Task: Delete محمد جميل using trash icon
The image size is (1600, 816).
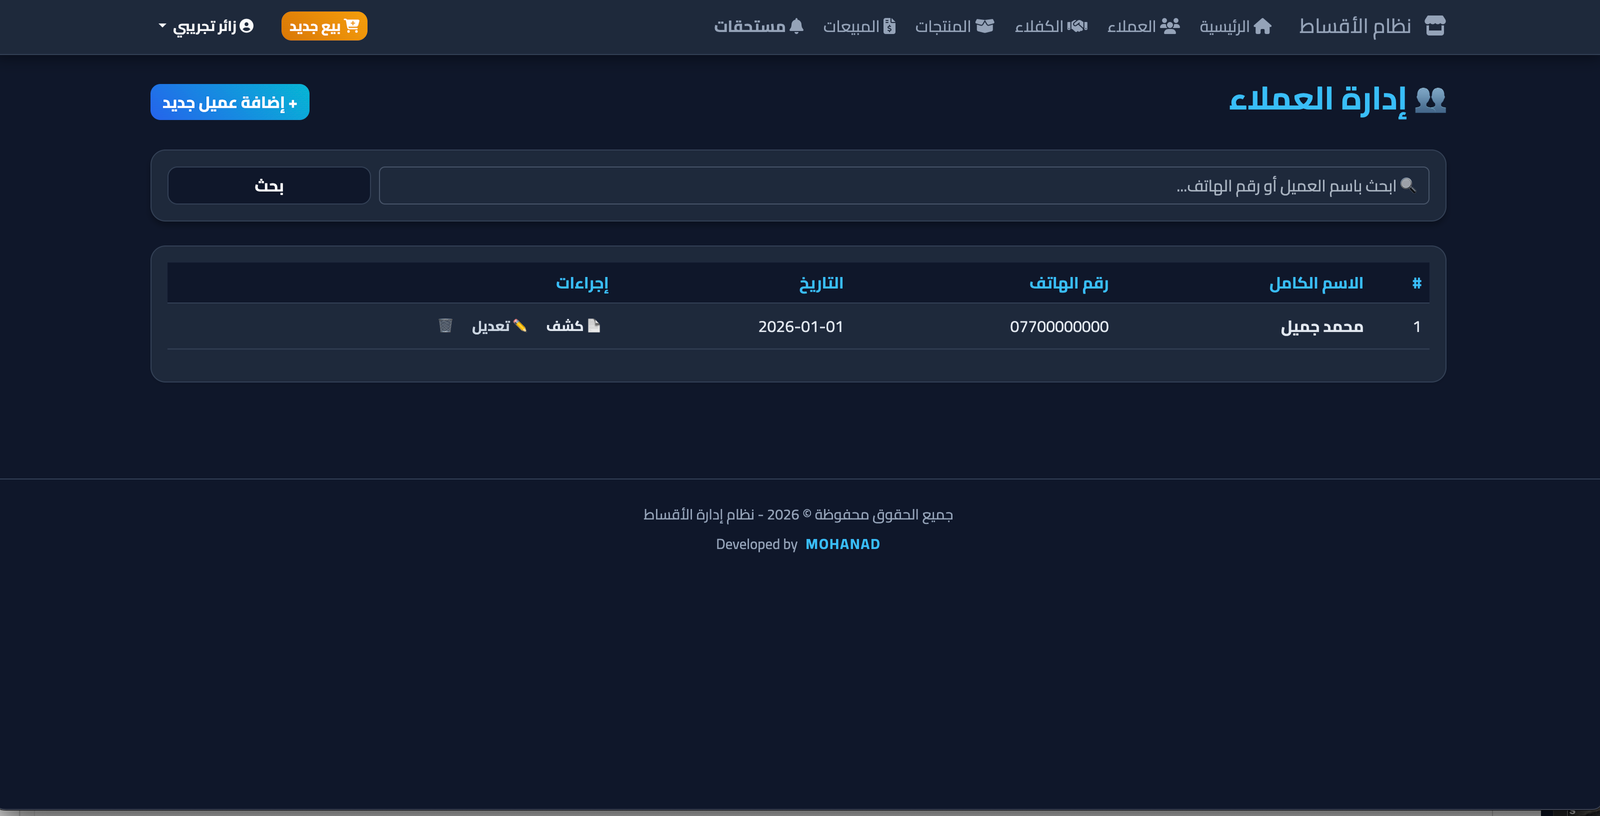Action: pos(445,326)
